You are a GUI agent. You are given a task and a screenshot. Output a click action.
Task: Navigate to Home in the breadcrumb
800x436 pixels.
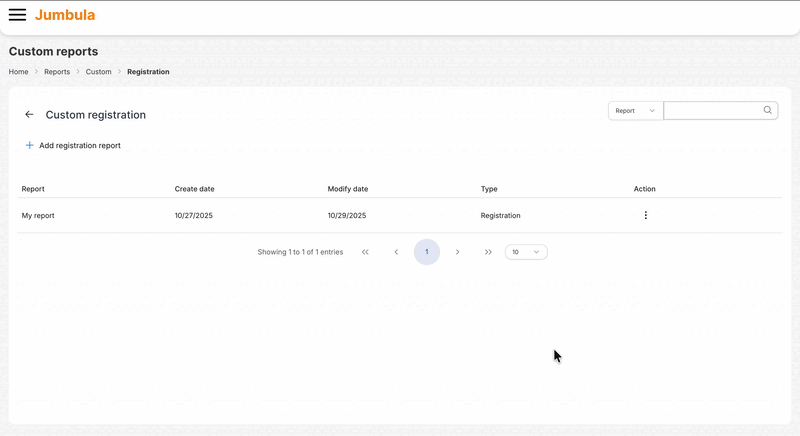click(x=18, y=72)
